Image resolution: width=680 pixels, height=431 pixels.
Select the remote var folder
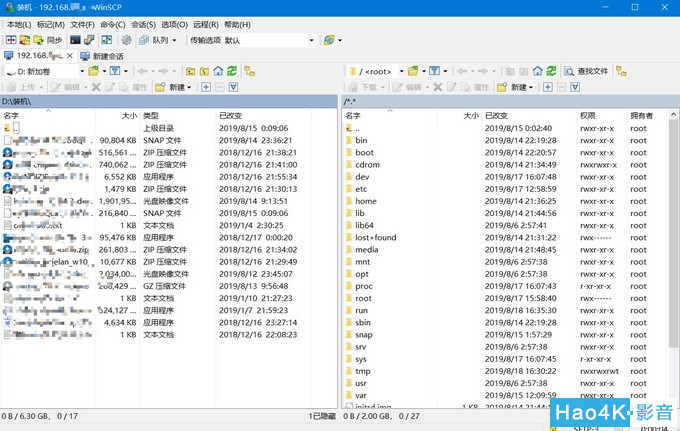point(361,395)
